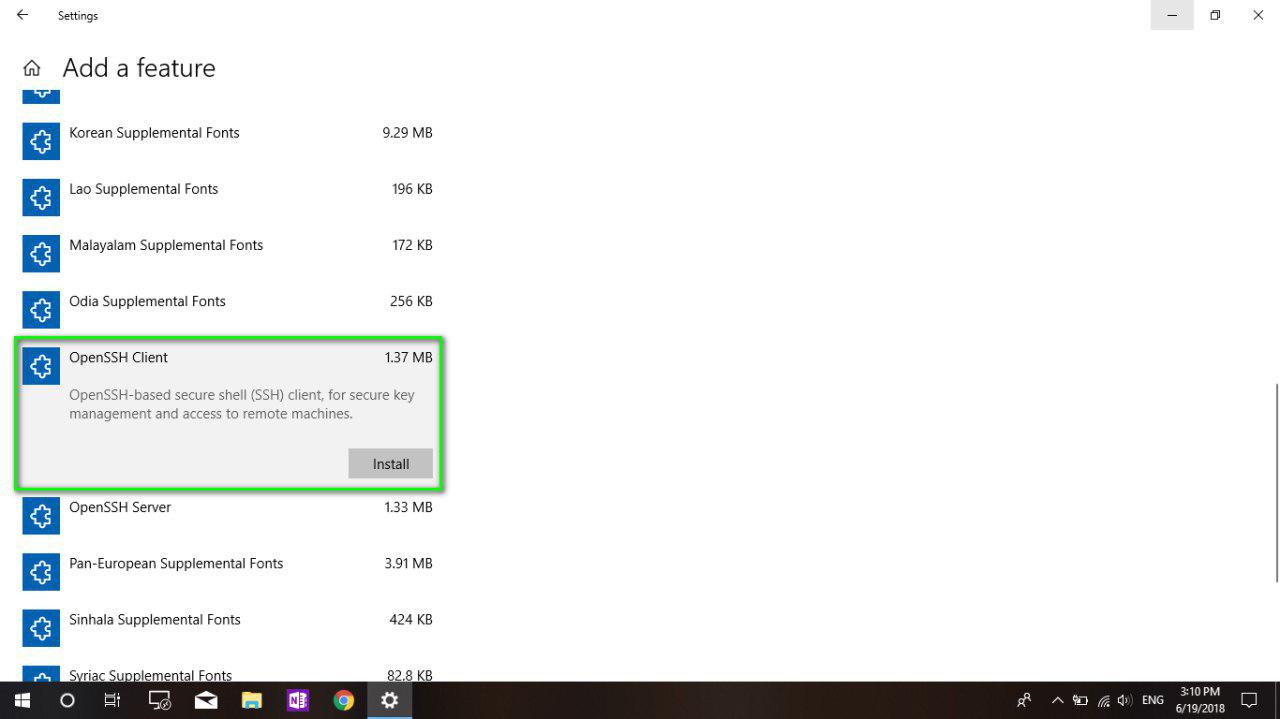Click the 196 KB size value
1280x719 pixels.
coord(412,189)
